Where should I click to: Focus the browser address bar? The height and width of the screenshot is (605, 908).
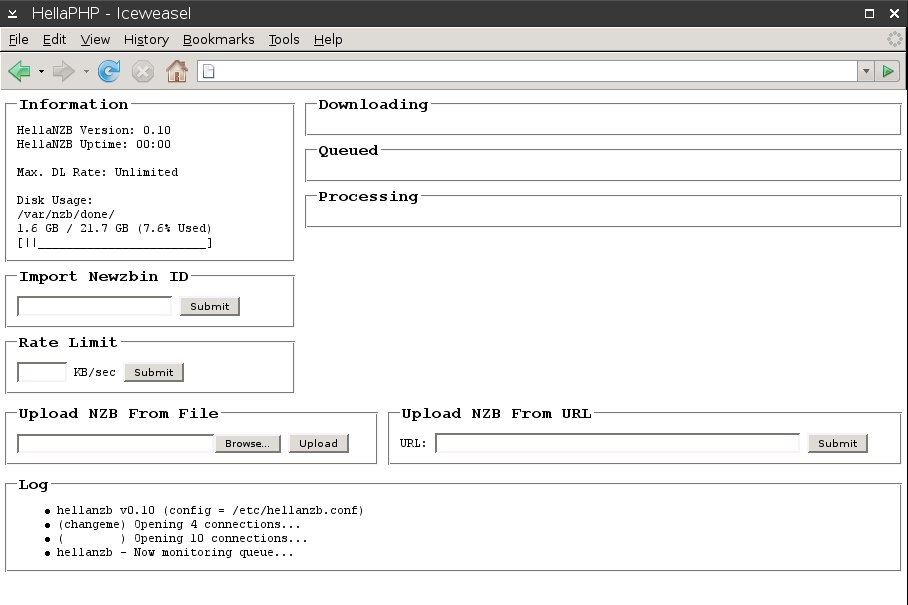click(527, 71)
